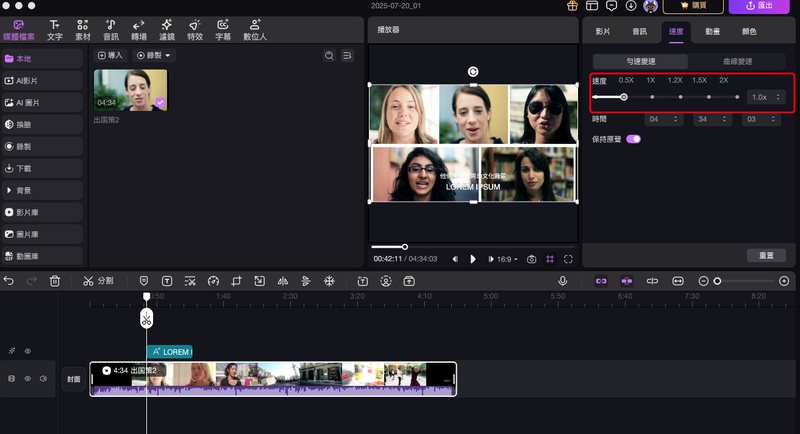This screenshot has width=800, height=434.
Task: Open the speed gauge tool in the timeline toolbar
Action: pos(213,281)
